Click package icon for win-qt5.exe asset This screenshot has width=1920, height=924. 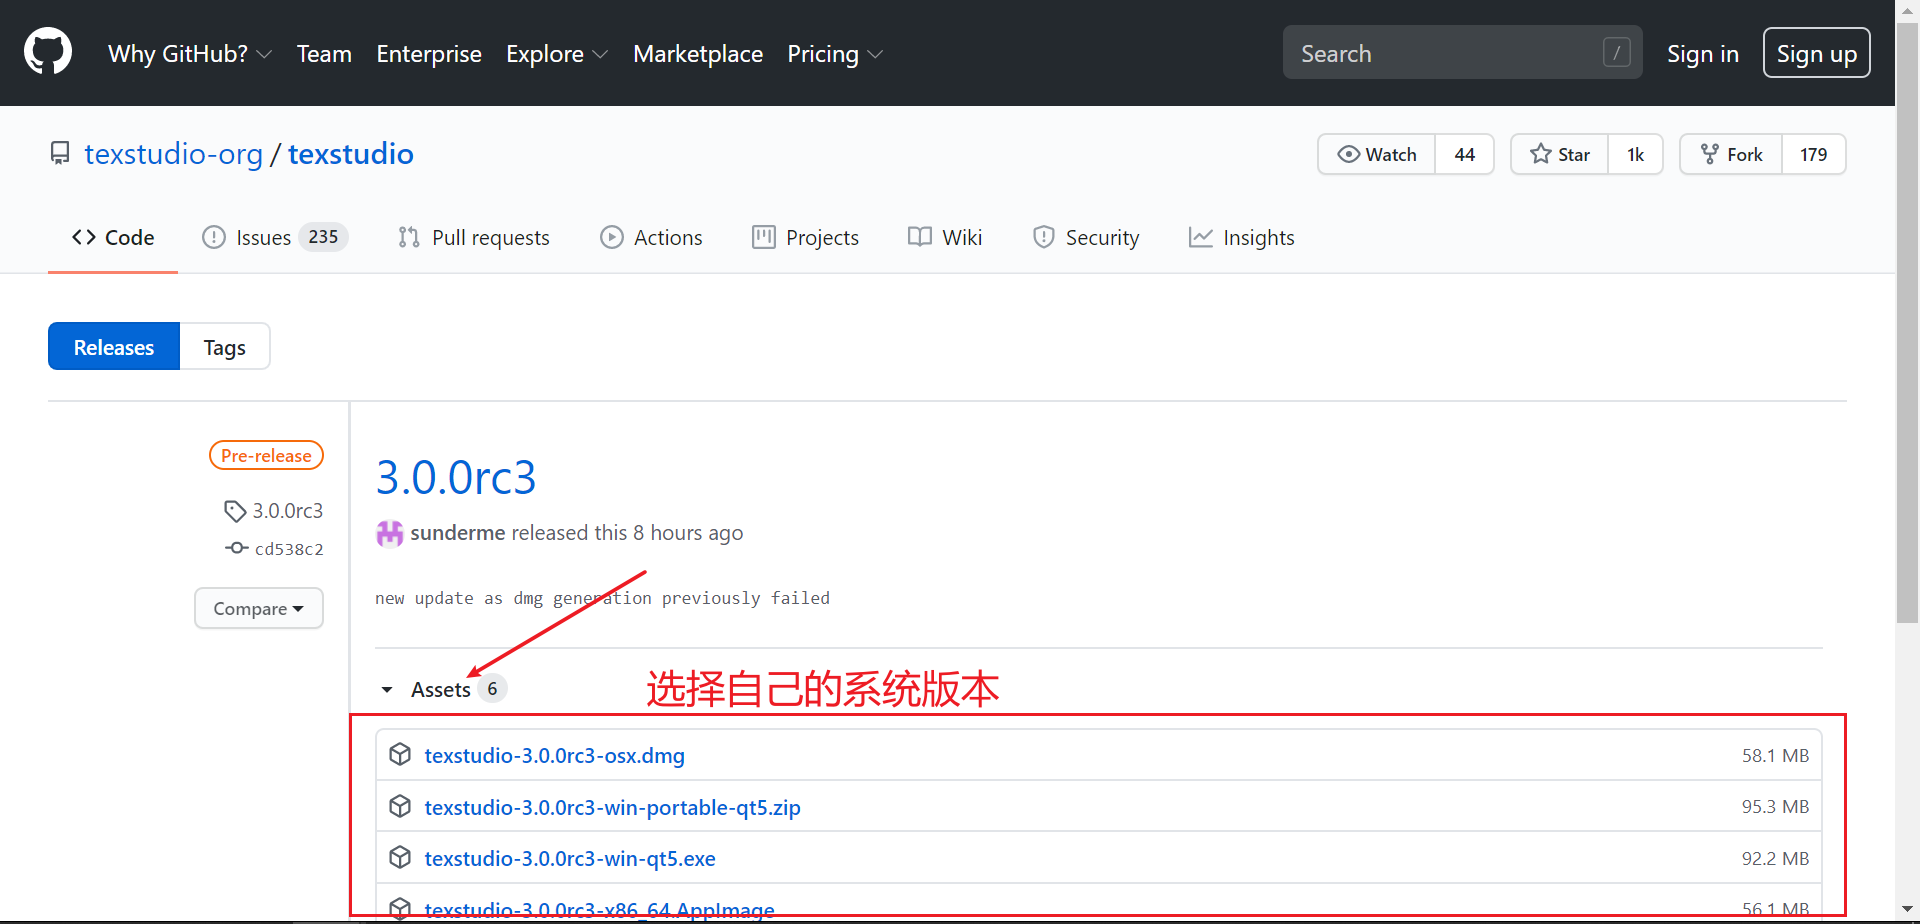(x=400, y=857)
